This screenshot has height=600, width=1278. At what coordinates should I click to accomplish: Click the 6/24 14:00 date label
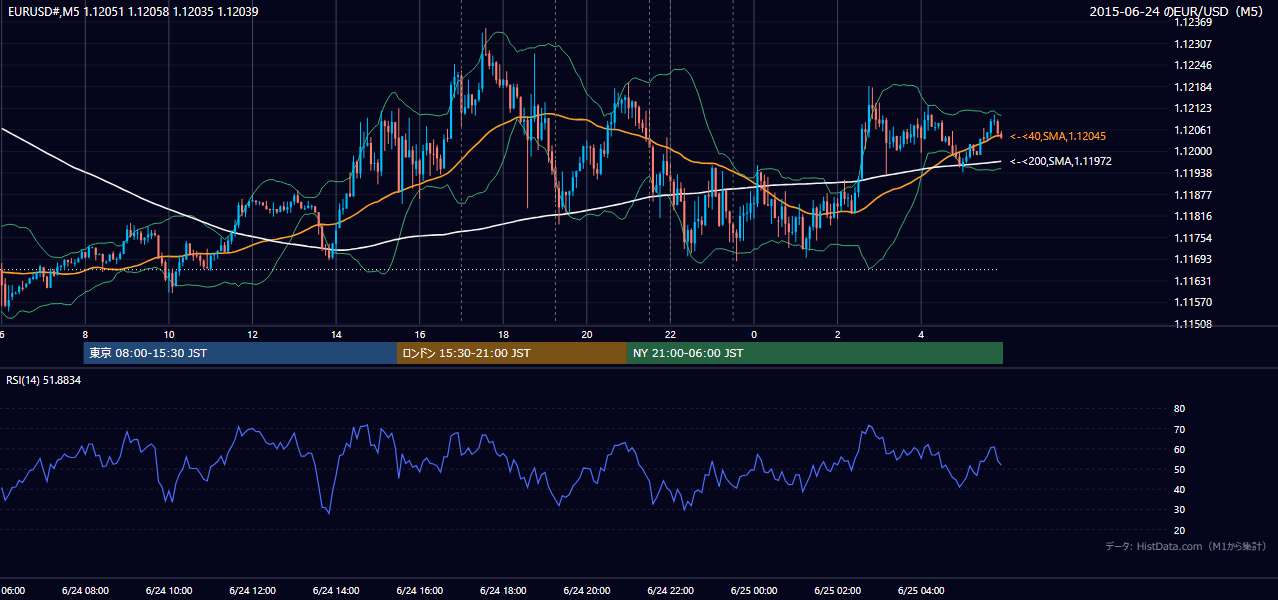pos(336,590)
